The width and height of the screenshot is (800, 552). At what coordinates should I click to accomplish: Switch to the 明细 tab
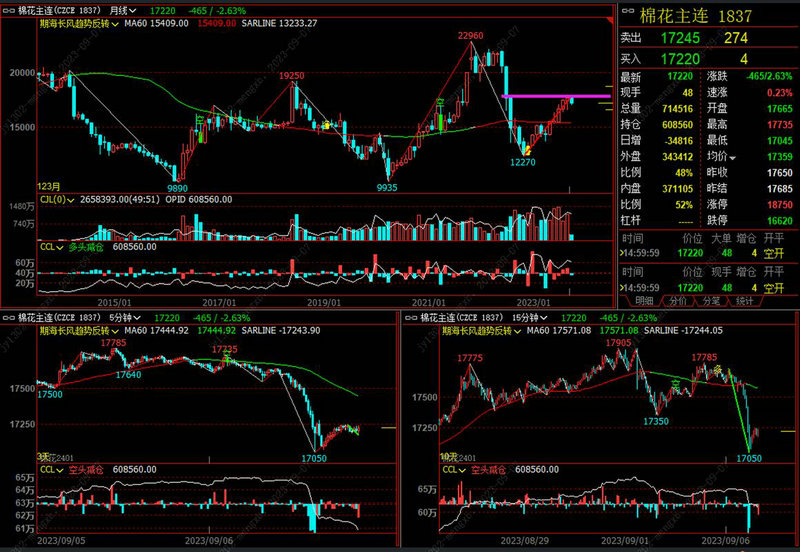click(643, 300)
